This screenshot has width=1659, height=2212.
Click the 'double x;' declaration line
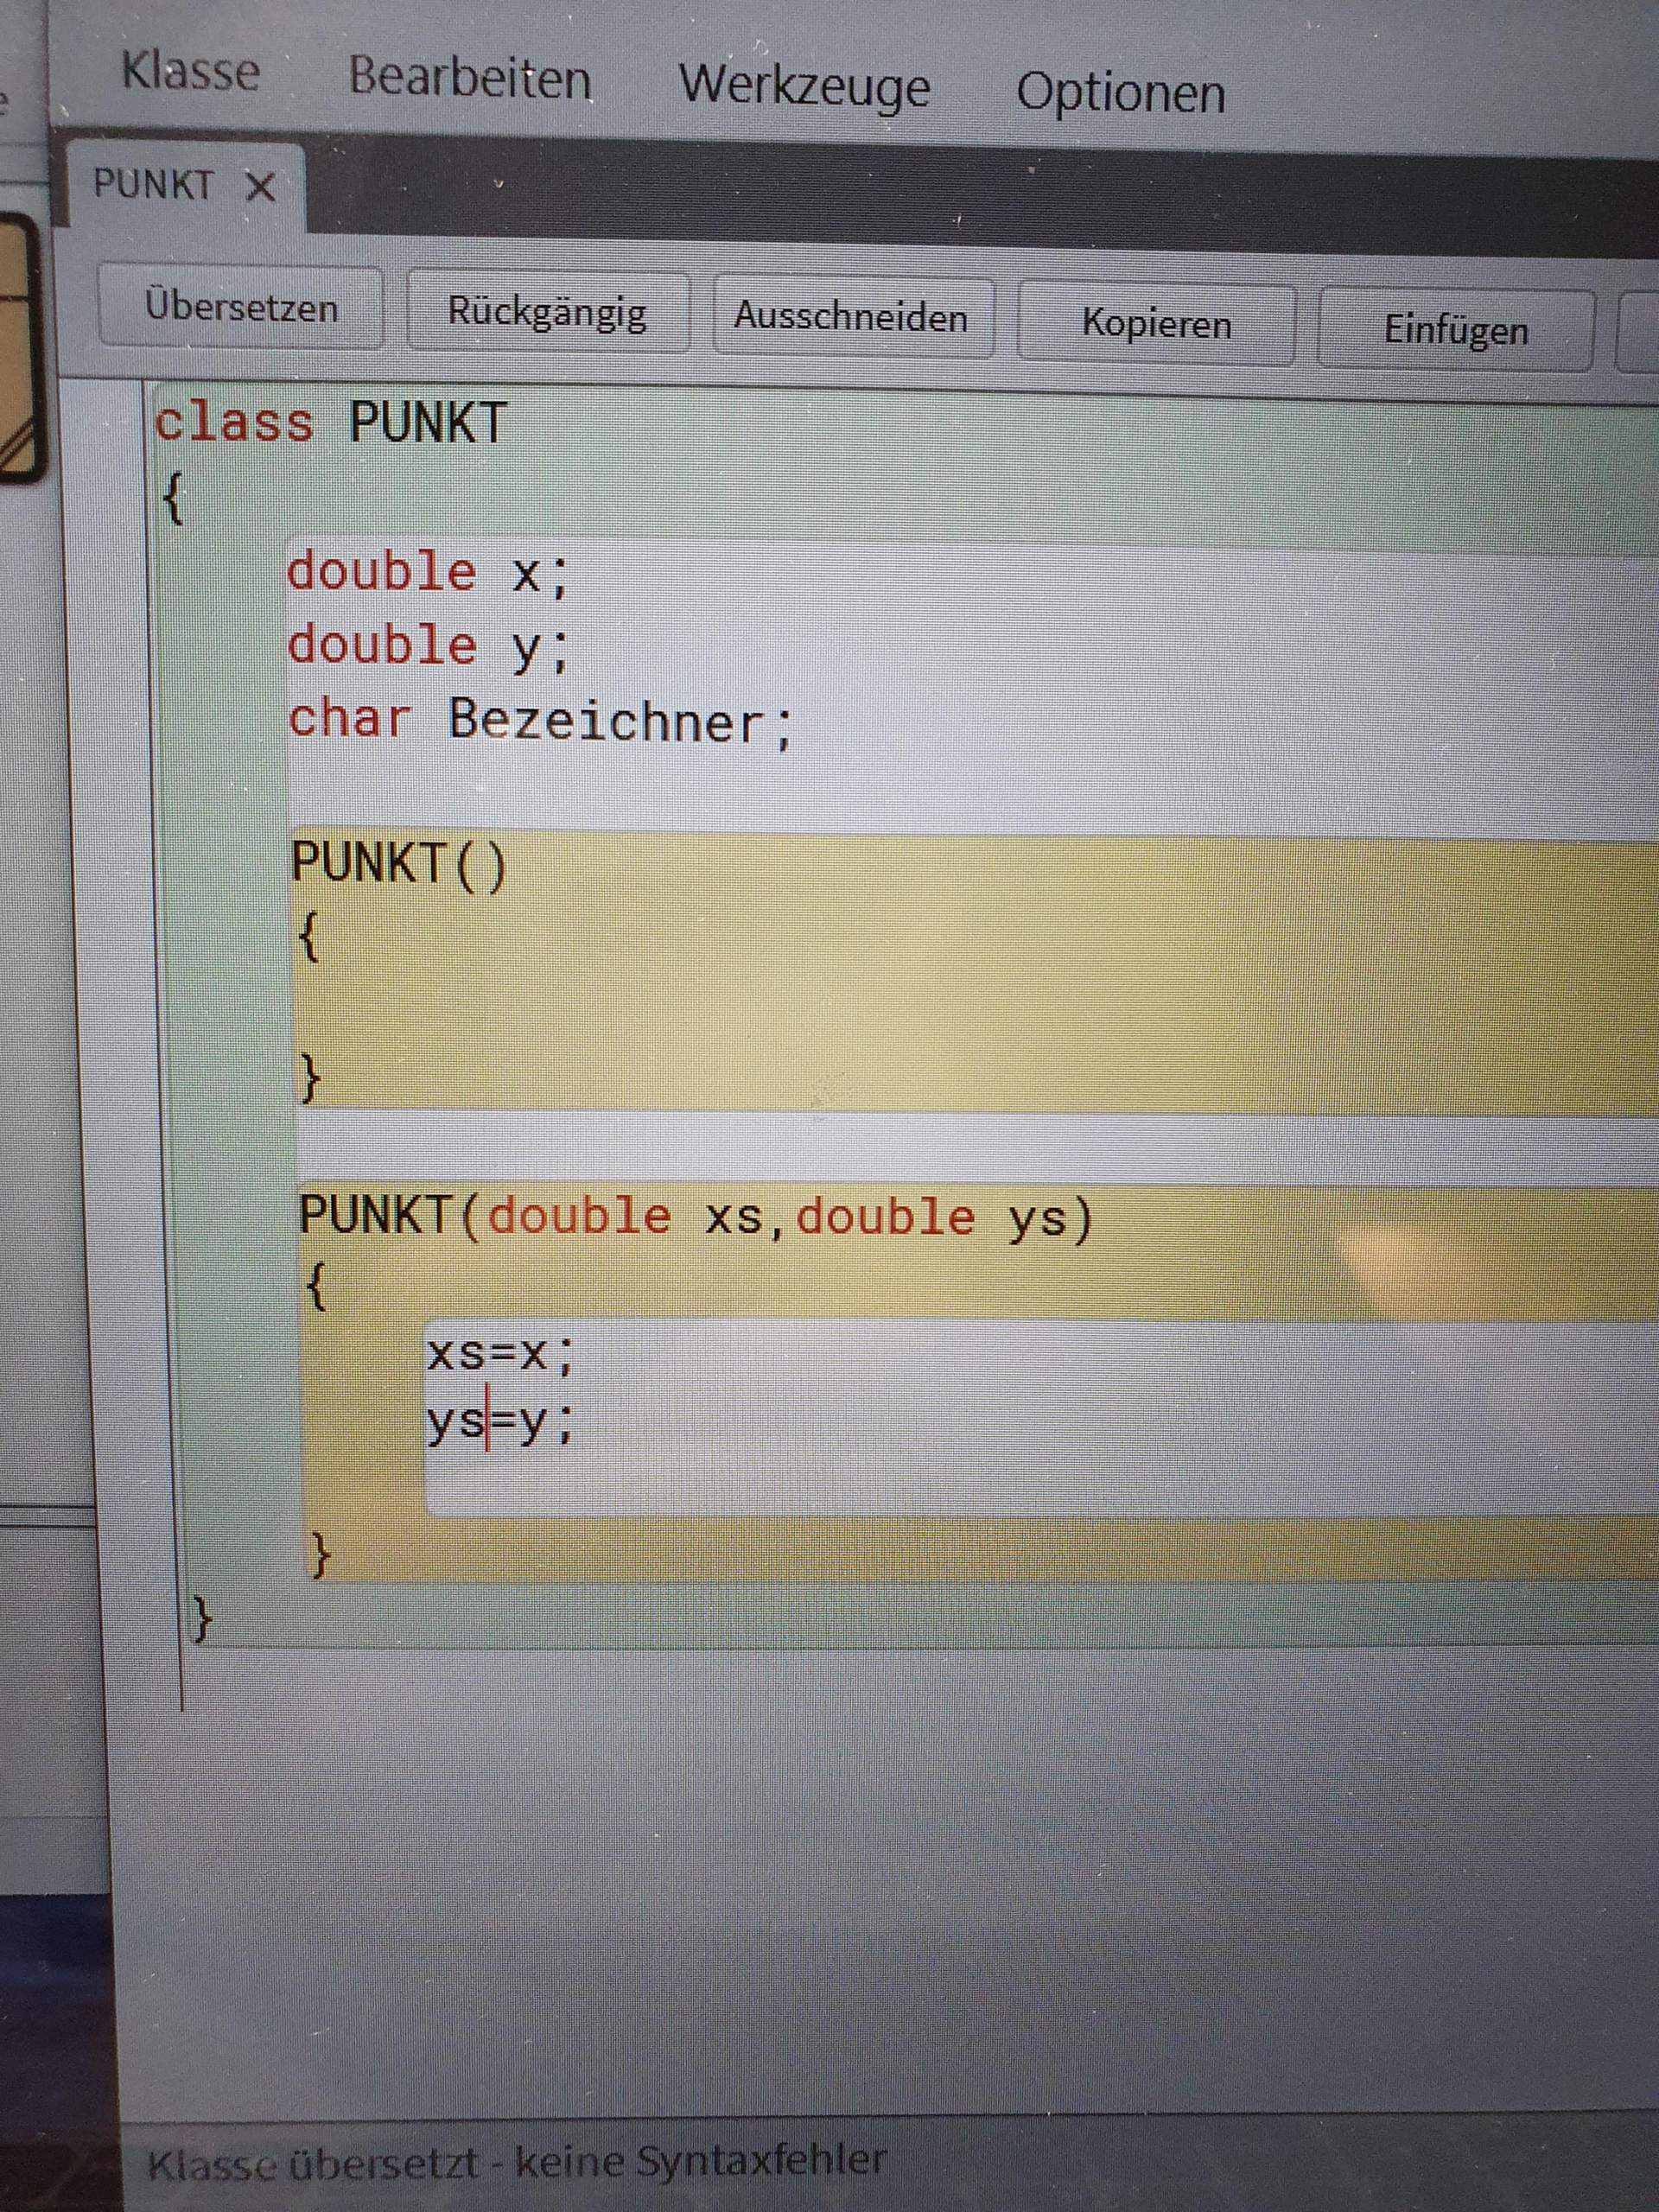(428, 574)
